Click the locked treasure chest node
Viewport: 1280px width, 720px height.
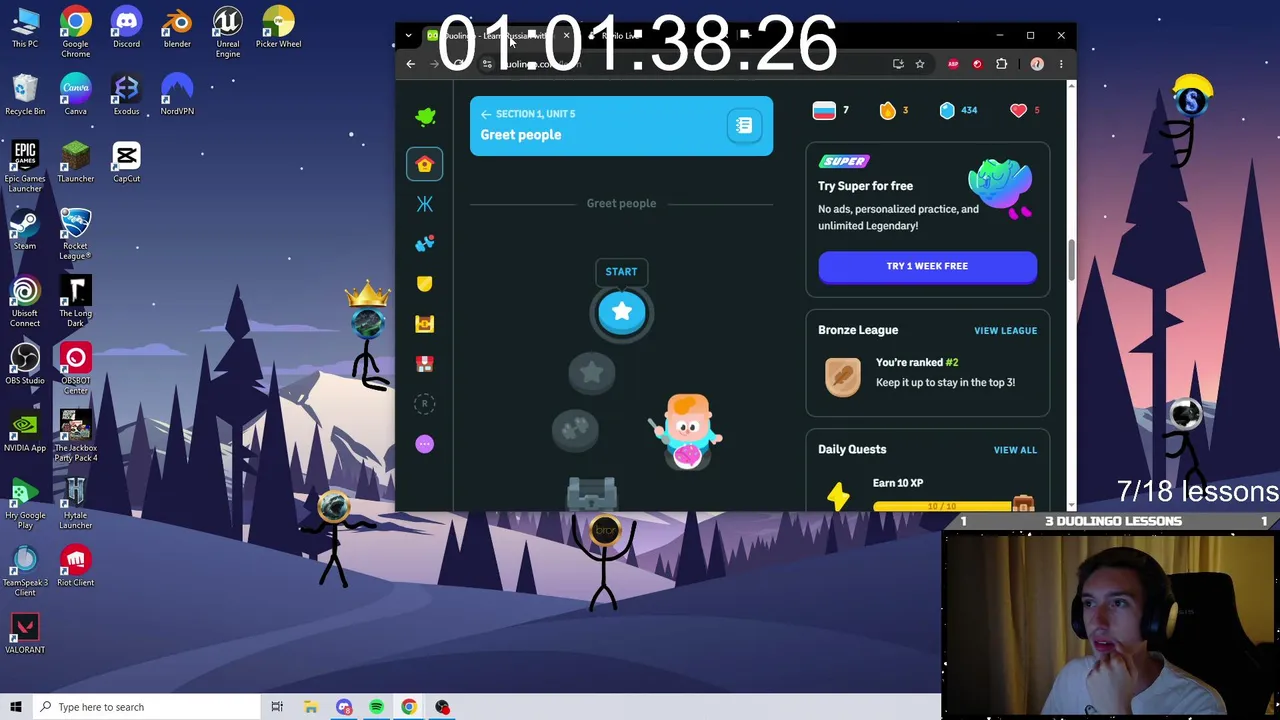(592, 493)
